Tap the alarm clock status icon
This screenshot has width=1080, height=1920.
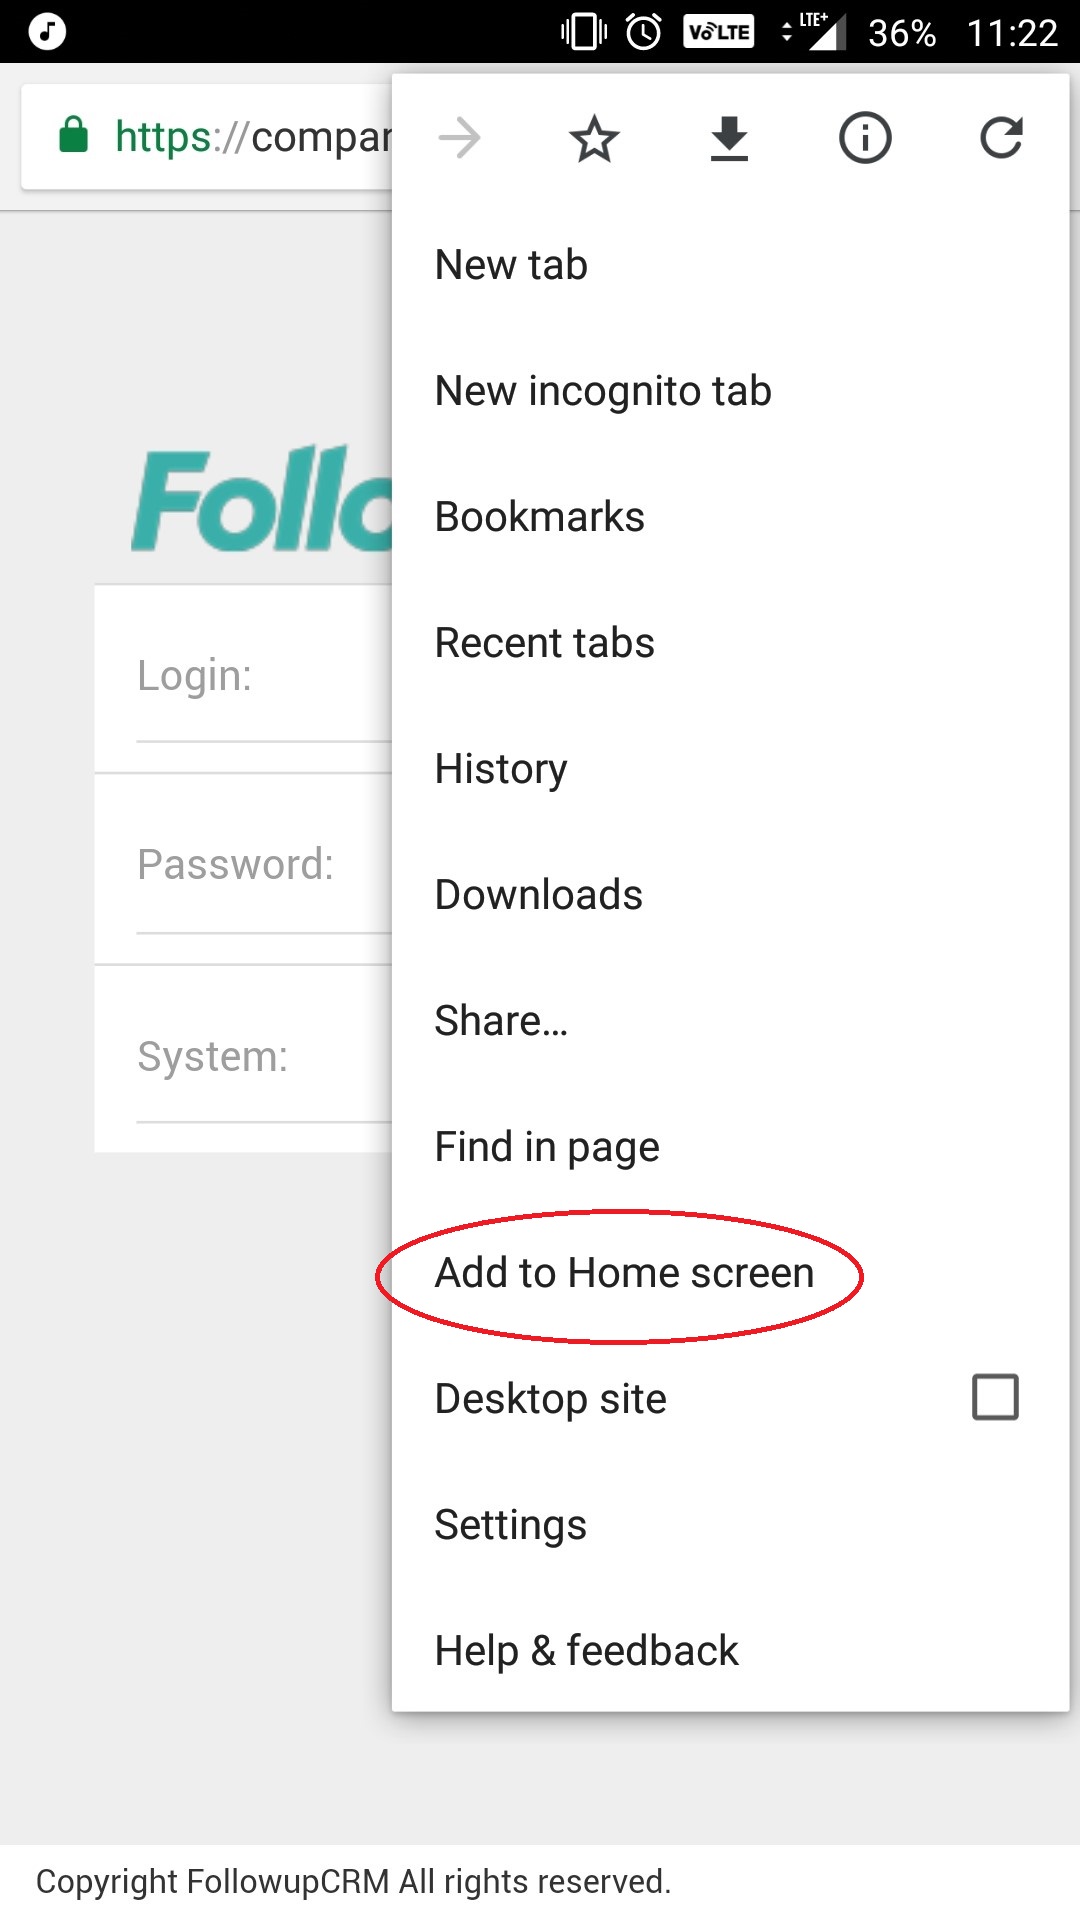point(643,32)
